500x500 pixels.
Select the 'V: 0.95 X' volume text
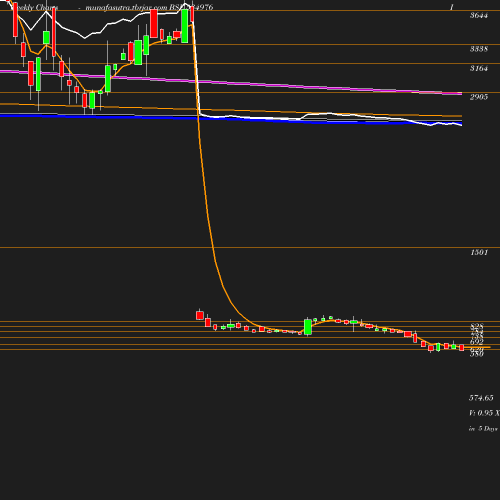click(x=484, y=413)
